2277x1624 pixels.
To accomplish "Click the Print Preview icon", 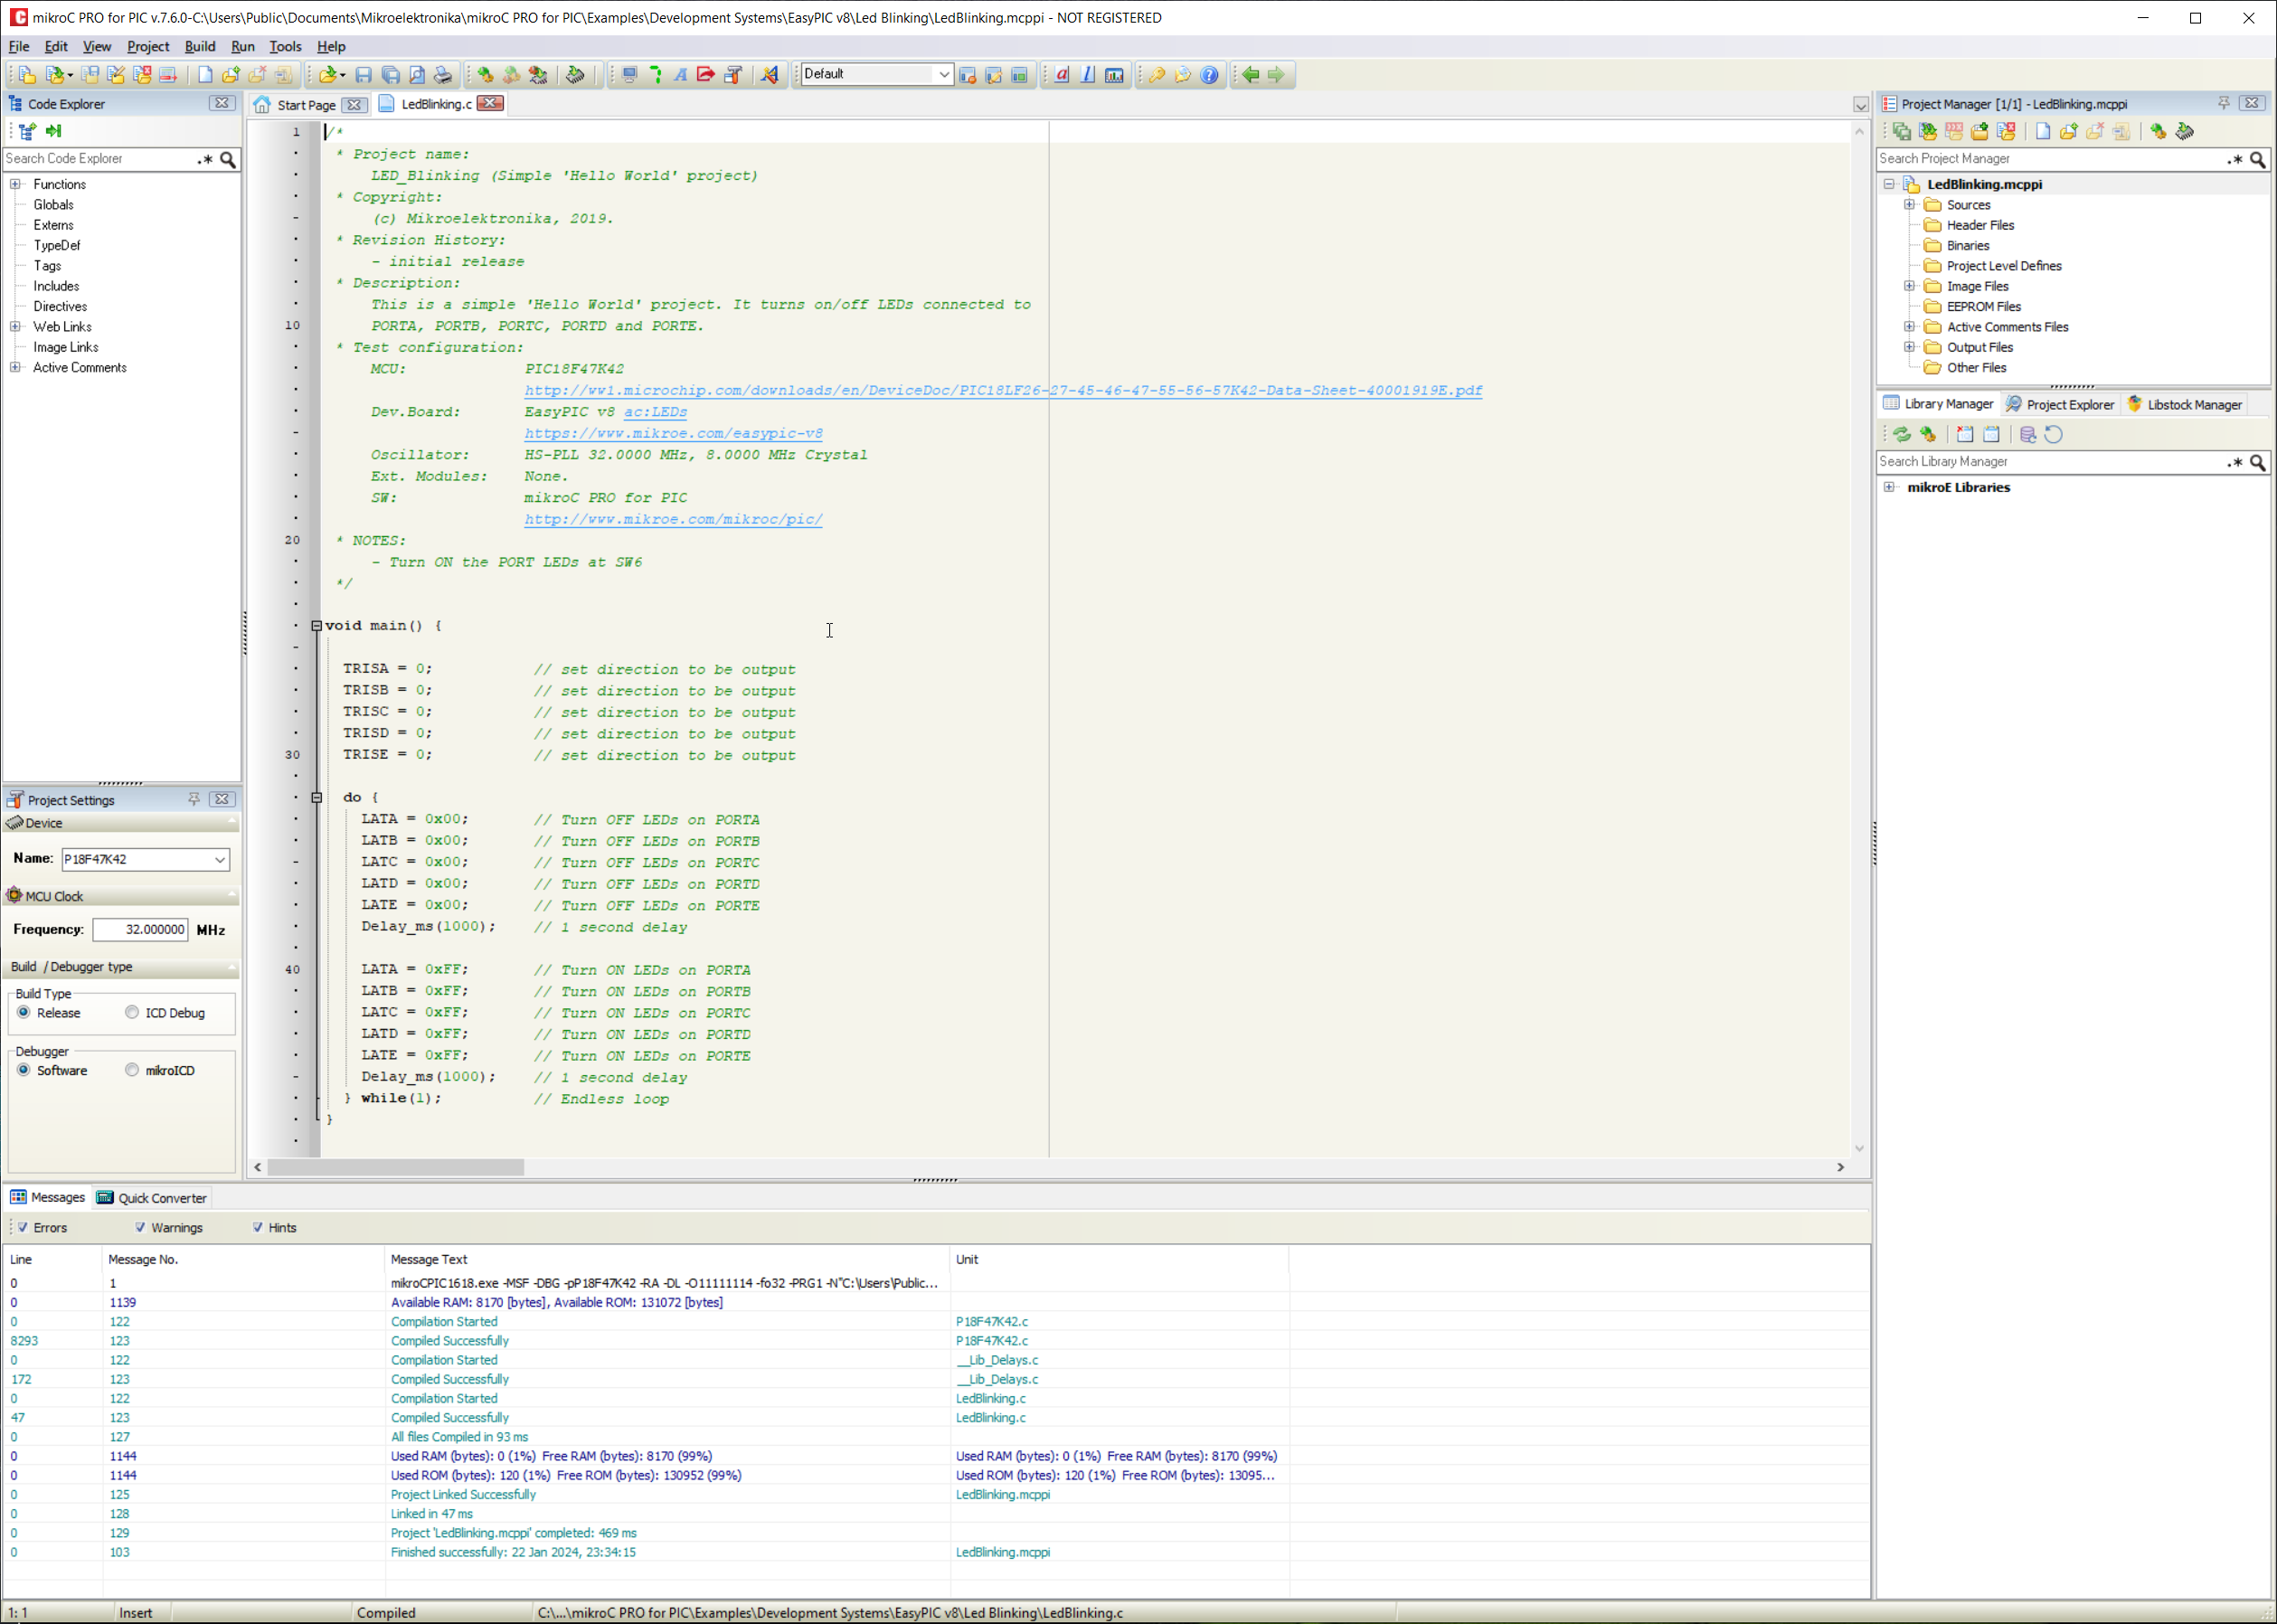I will [417, 74].
